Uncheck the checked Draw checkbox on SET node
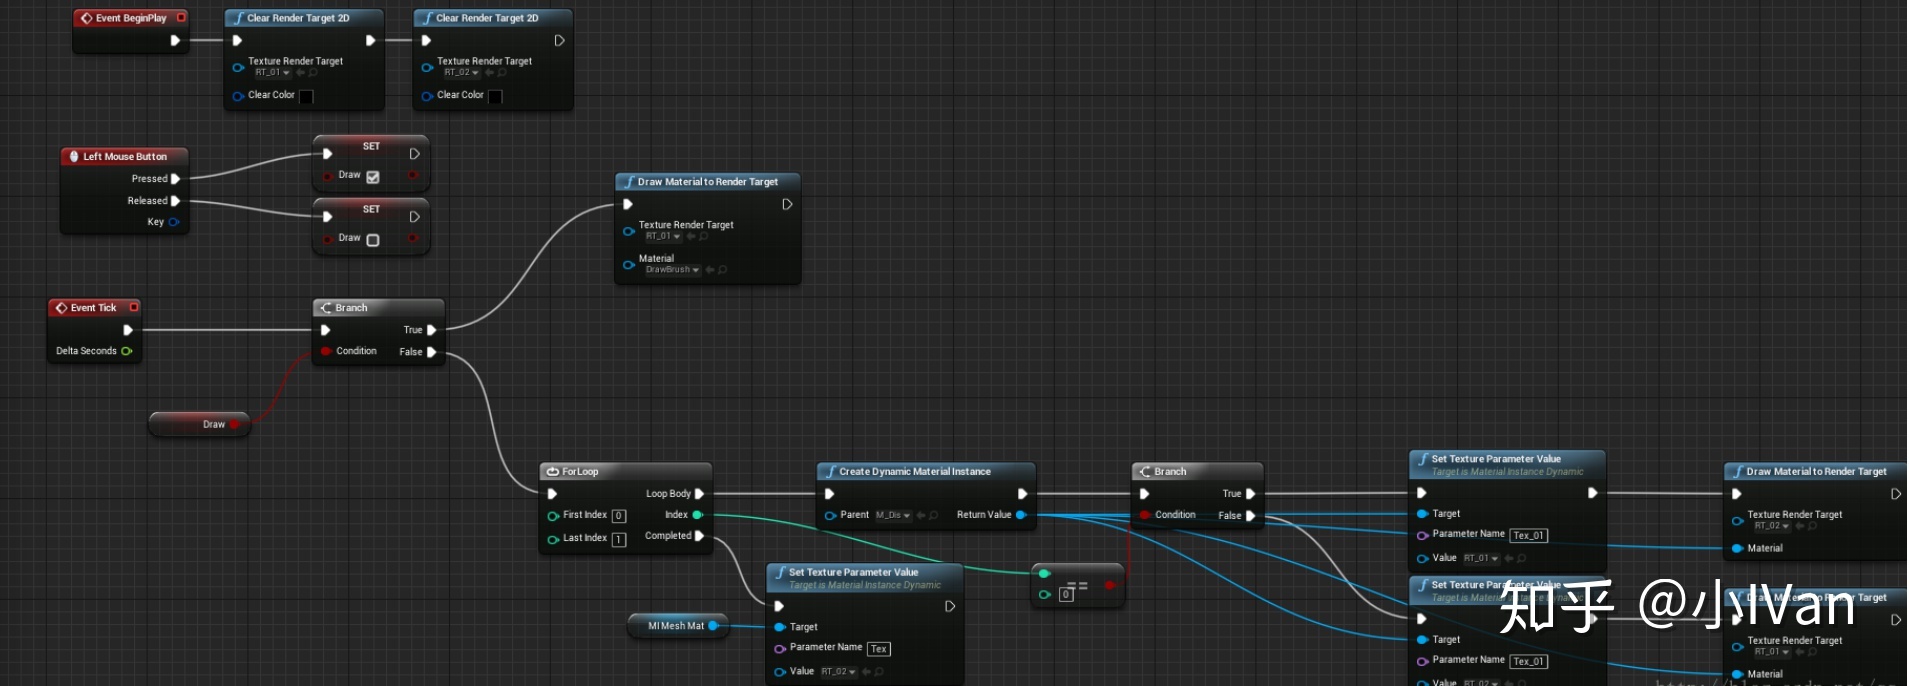 pos(373,177)
